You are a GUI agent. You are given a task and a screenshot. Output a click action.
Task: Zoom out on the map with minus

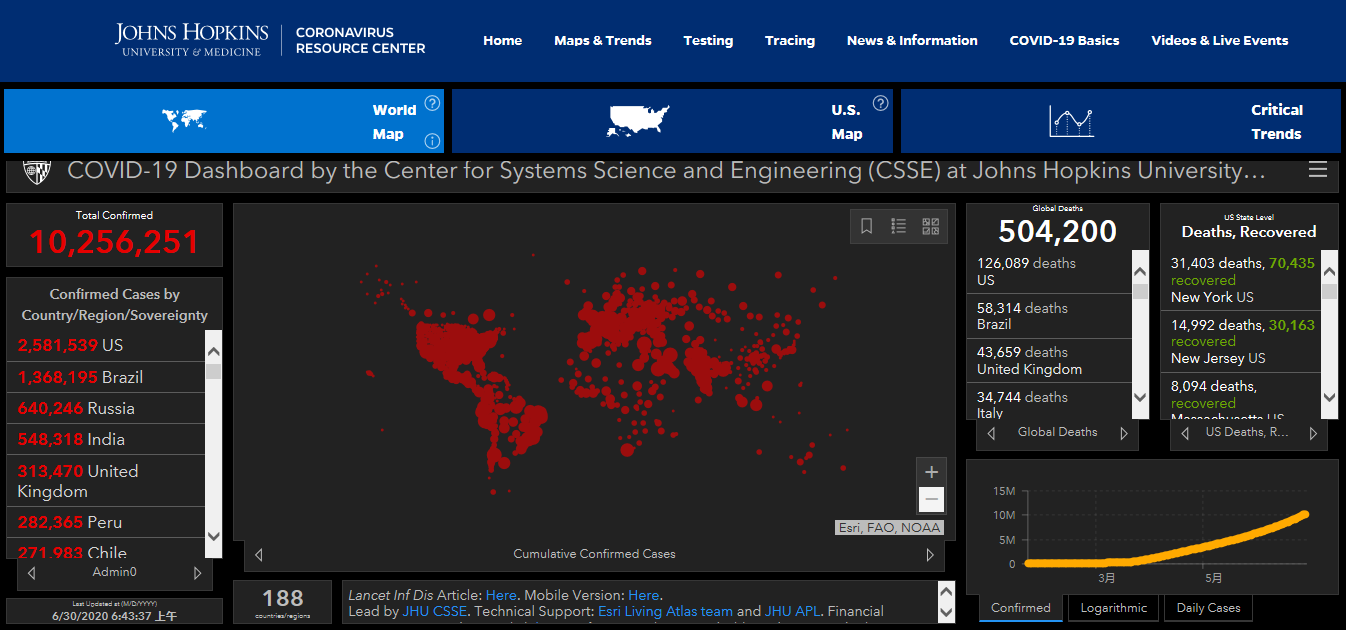(x=932, y=500)
